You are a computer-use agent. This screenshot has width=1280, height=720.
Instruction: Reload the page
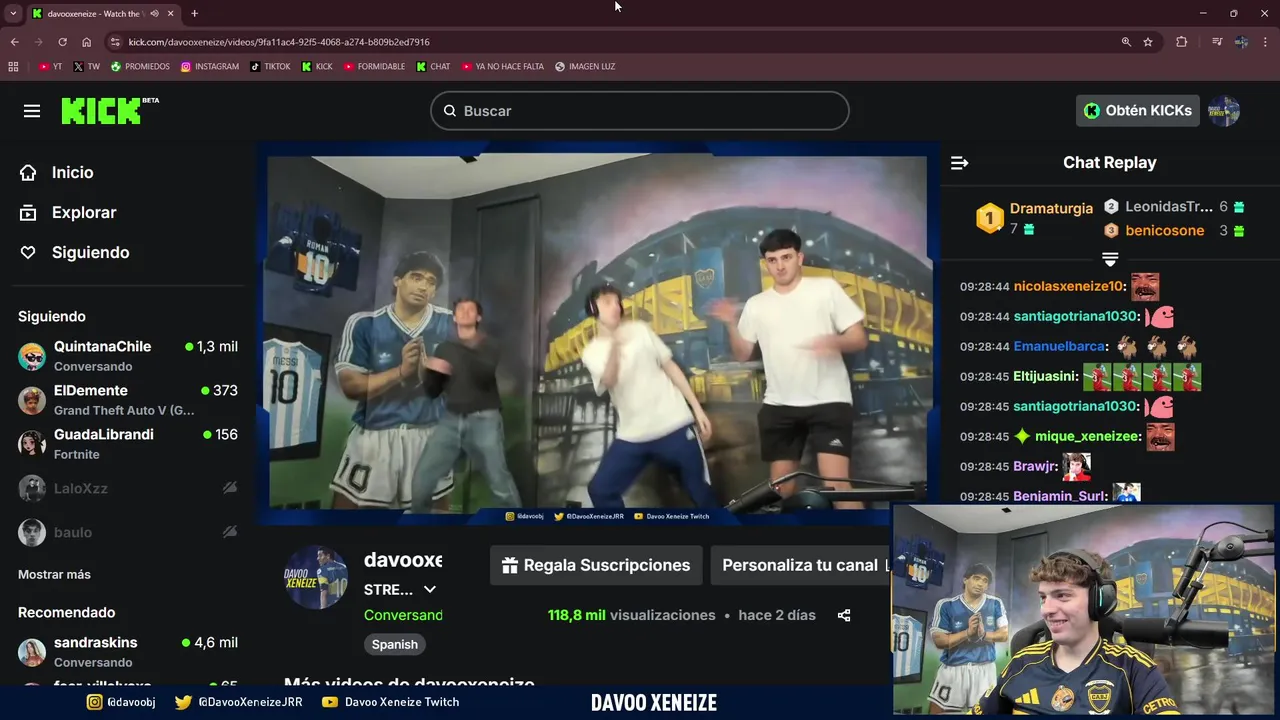point(62,42)
